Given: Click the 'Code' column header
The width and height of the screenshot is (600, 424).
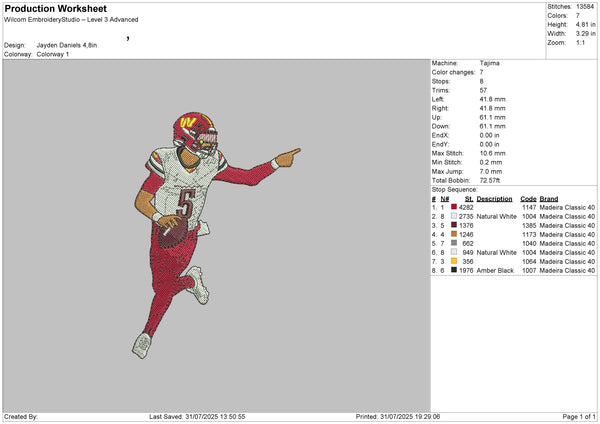Looking at the screenshot, I should 528,199.
